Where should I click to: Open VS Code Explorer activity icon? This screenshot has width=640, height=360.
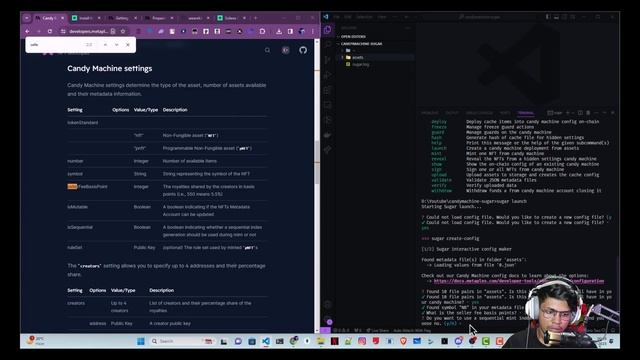point(327,30)
